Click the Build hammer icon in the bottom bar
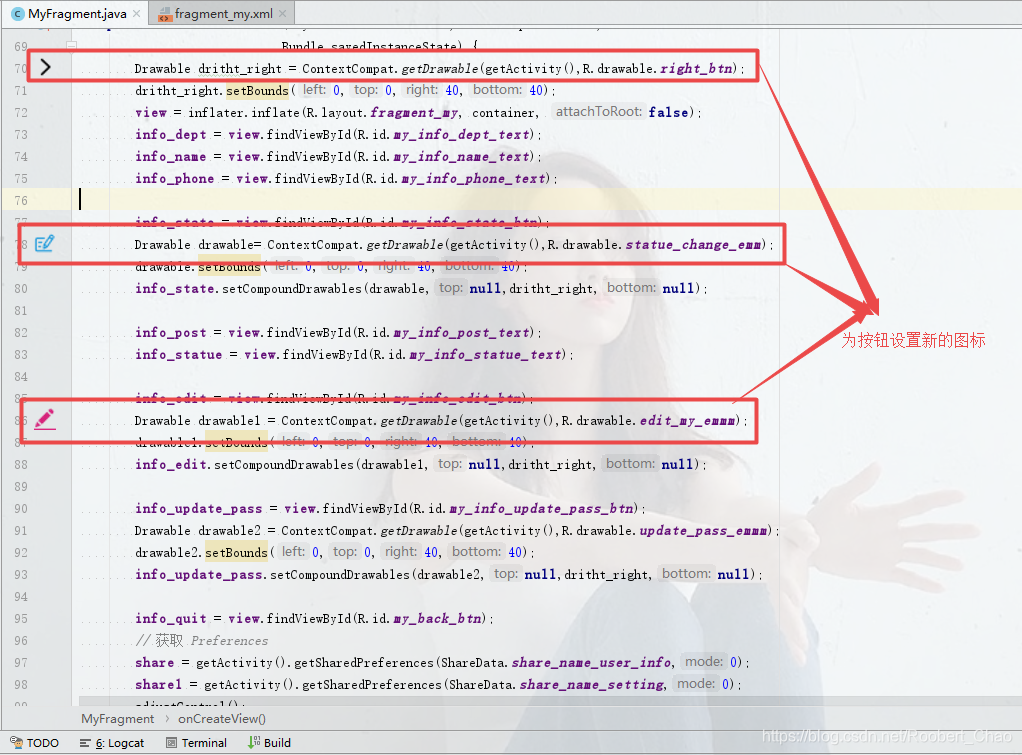 (x=254, y=743)
